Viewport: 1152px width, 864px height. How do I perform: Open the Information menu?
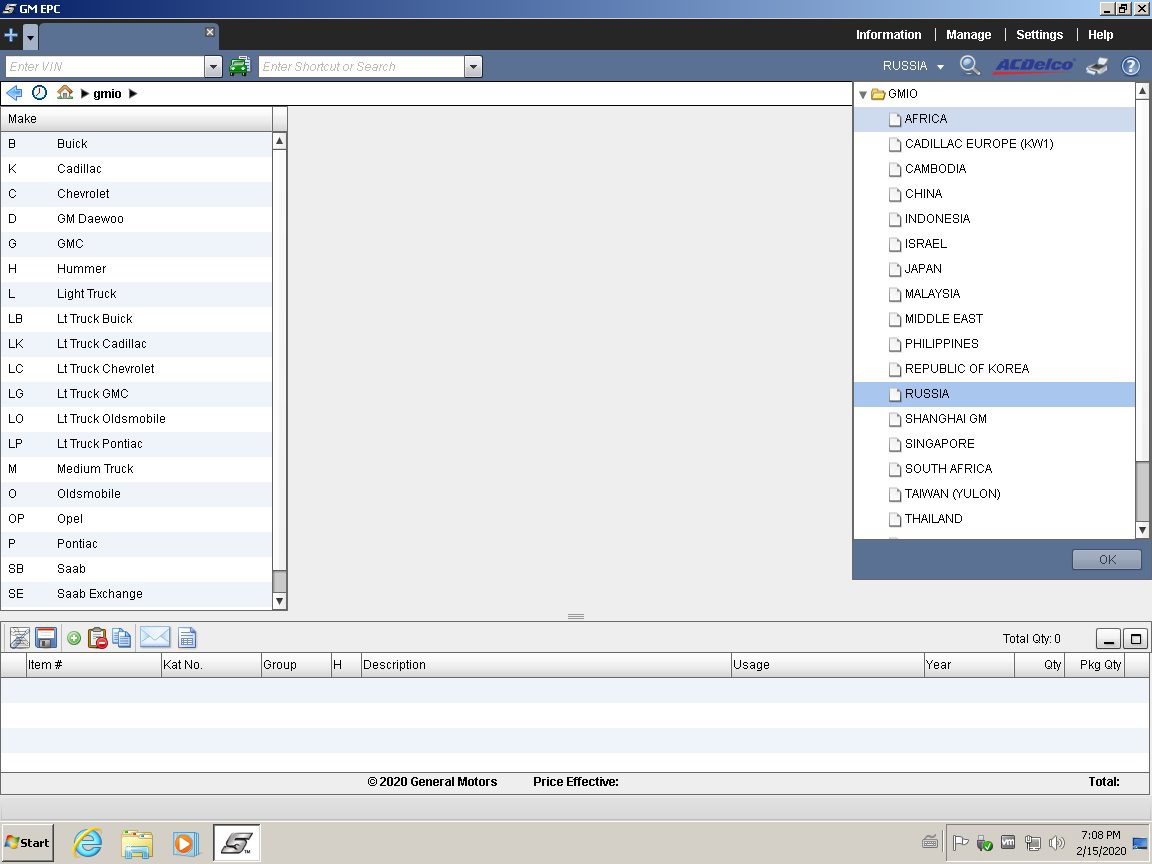click(x=888, y=35)
